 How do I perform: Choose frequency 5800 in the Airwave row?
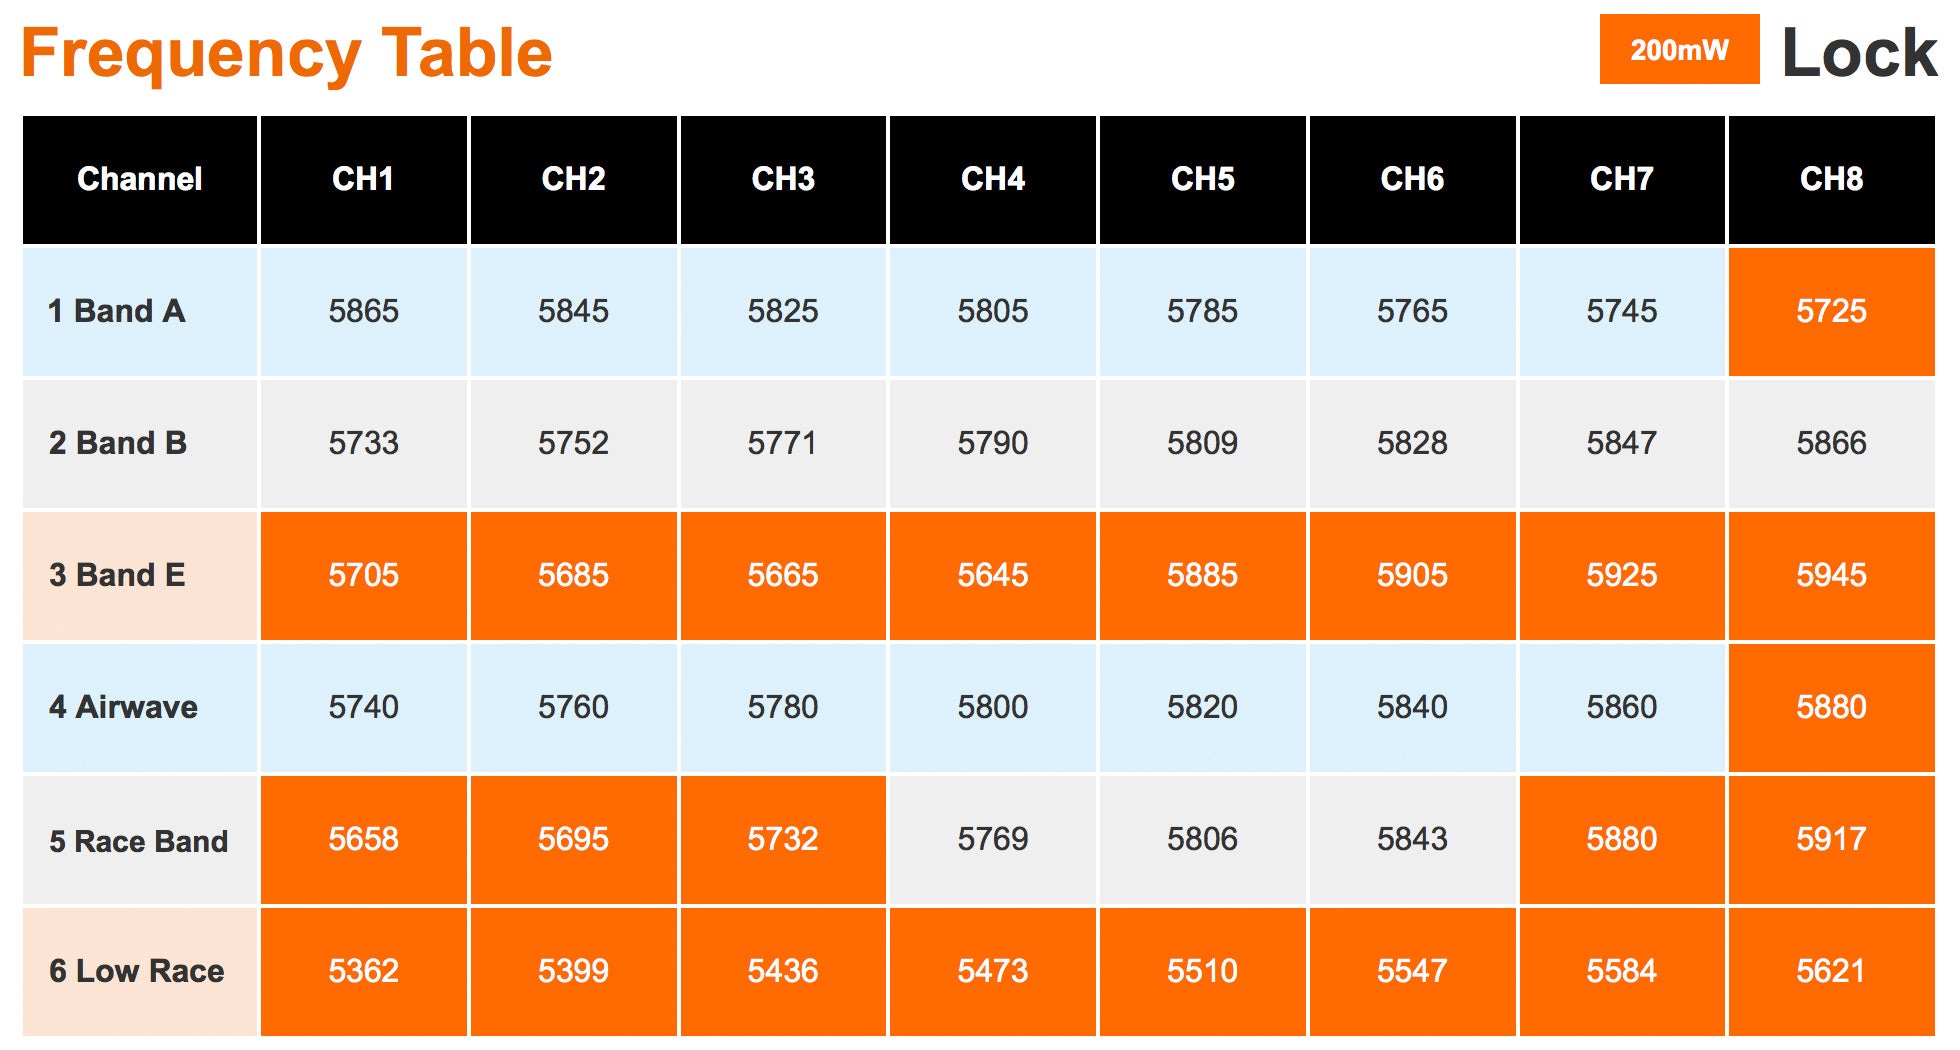992,707
